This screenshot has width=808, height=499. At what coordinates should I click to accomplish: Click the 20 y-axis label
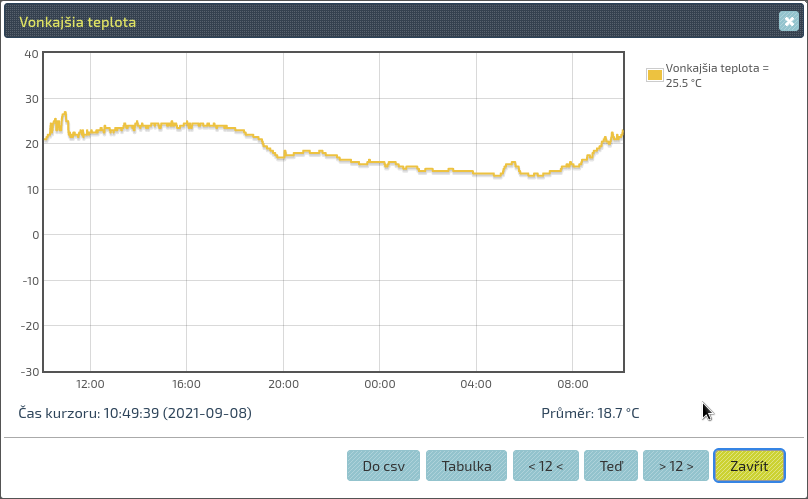(32, 144)
